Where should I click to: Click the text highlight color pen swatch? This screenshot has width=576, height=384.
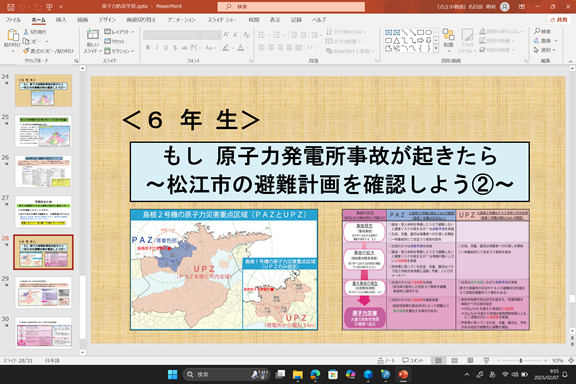226,48
